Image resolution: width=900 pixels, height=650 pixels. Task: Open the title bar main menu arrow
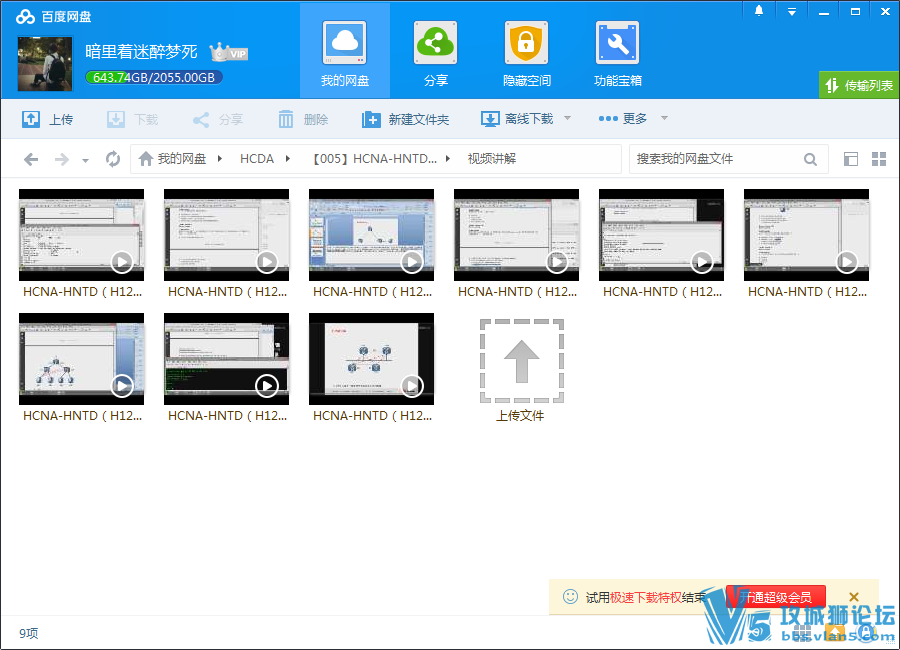(792, 11)
